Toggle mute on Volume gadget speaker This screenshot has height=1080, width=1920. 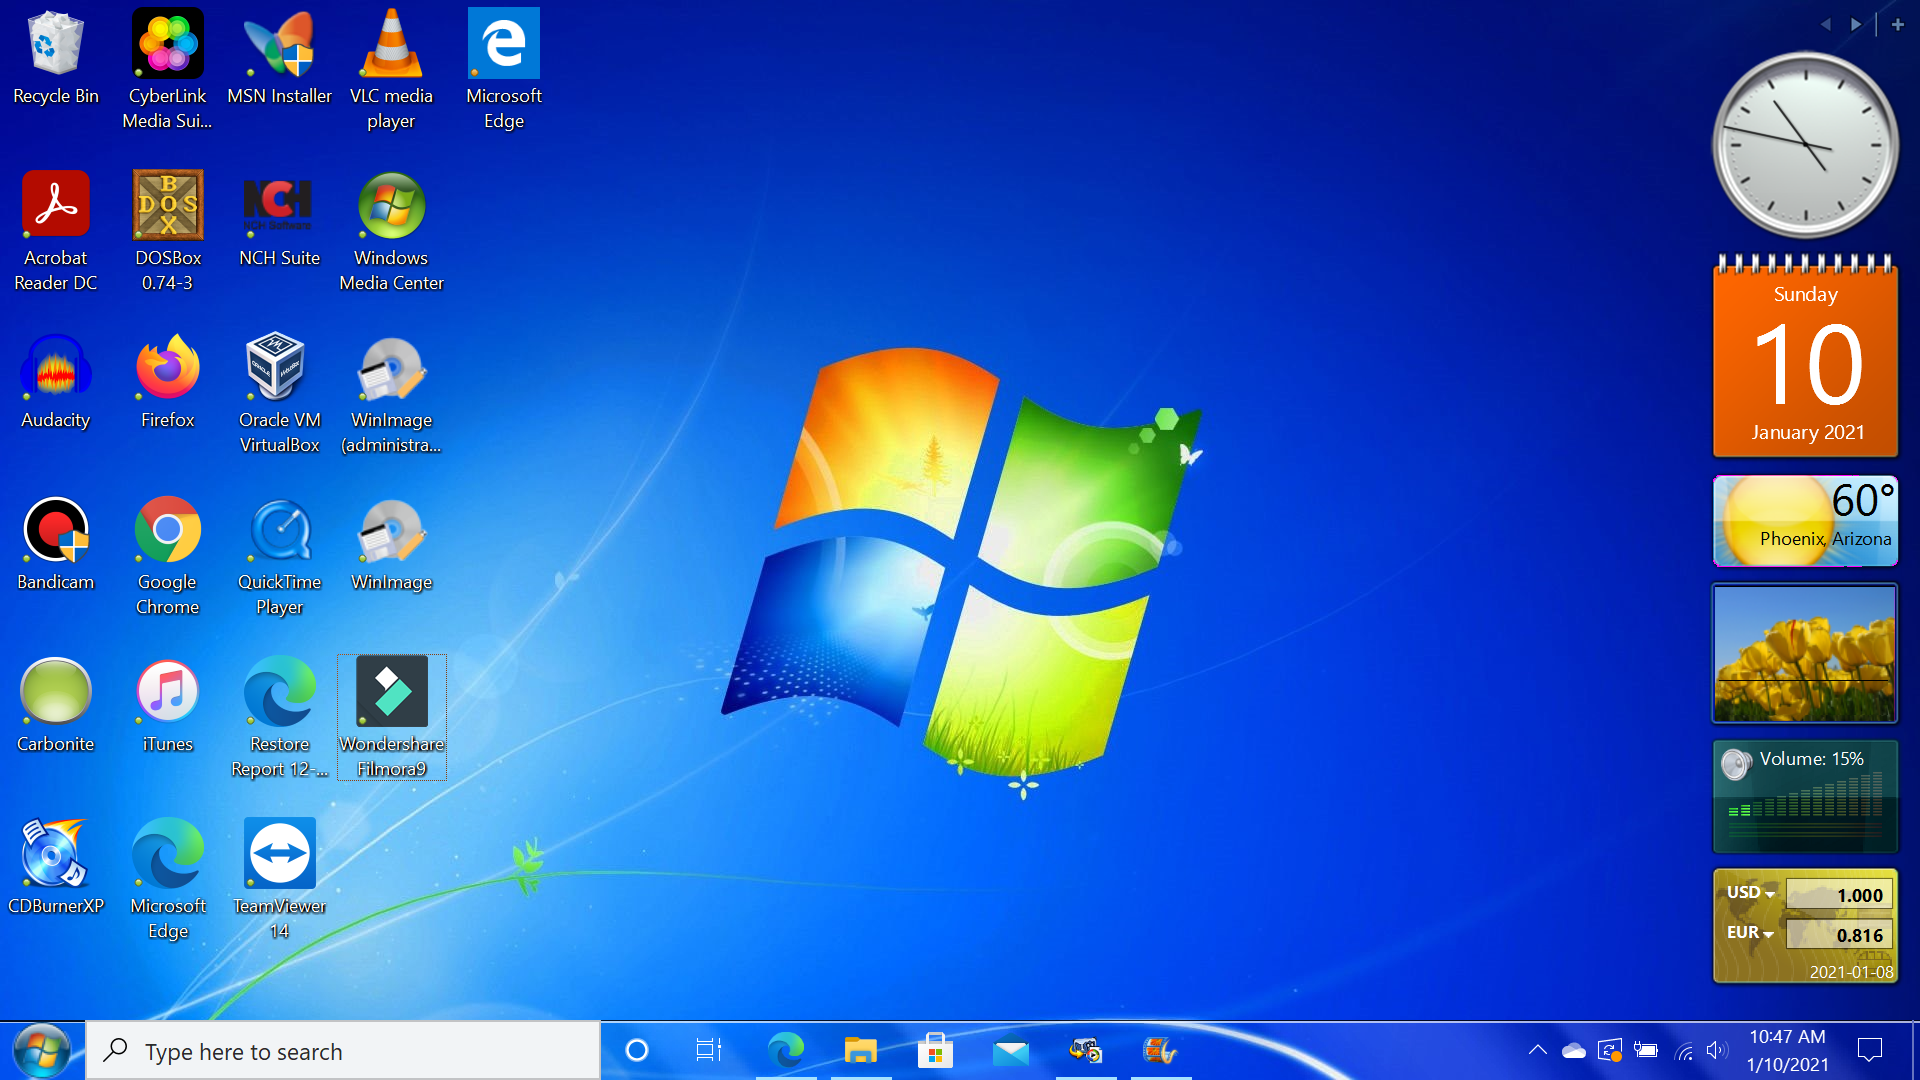click(1737, 764)
